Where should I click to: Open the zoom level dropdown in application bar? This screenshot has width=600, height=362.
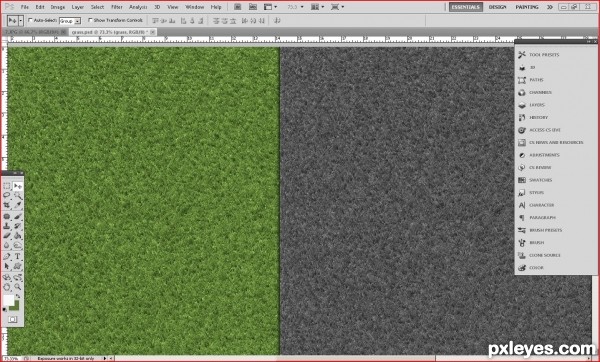point(295,7)
